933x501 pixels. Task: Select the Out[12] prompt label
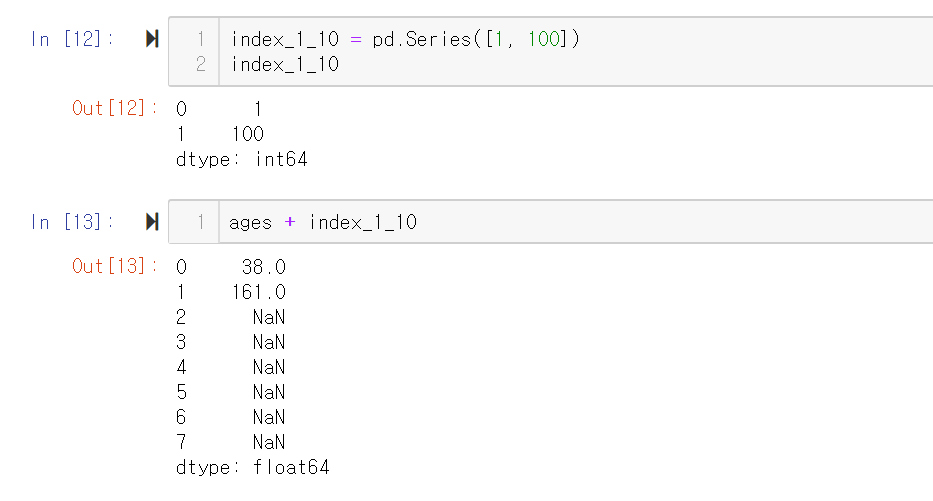pos(115,108)
